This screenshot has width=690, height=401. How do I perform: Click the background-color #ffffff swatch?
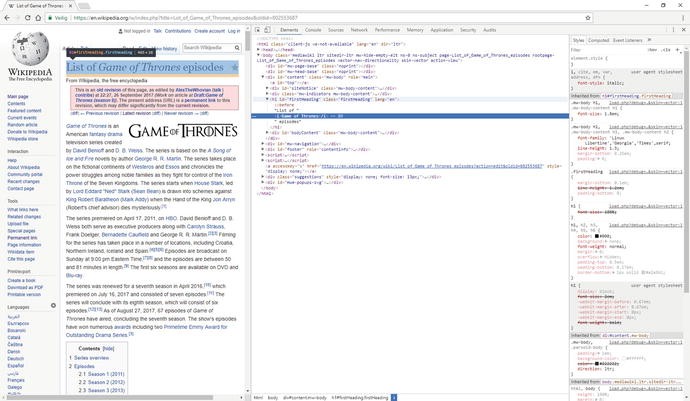pos(622,358)
